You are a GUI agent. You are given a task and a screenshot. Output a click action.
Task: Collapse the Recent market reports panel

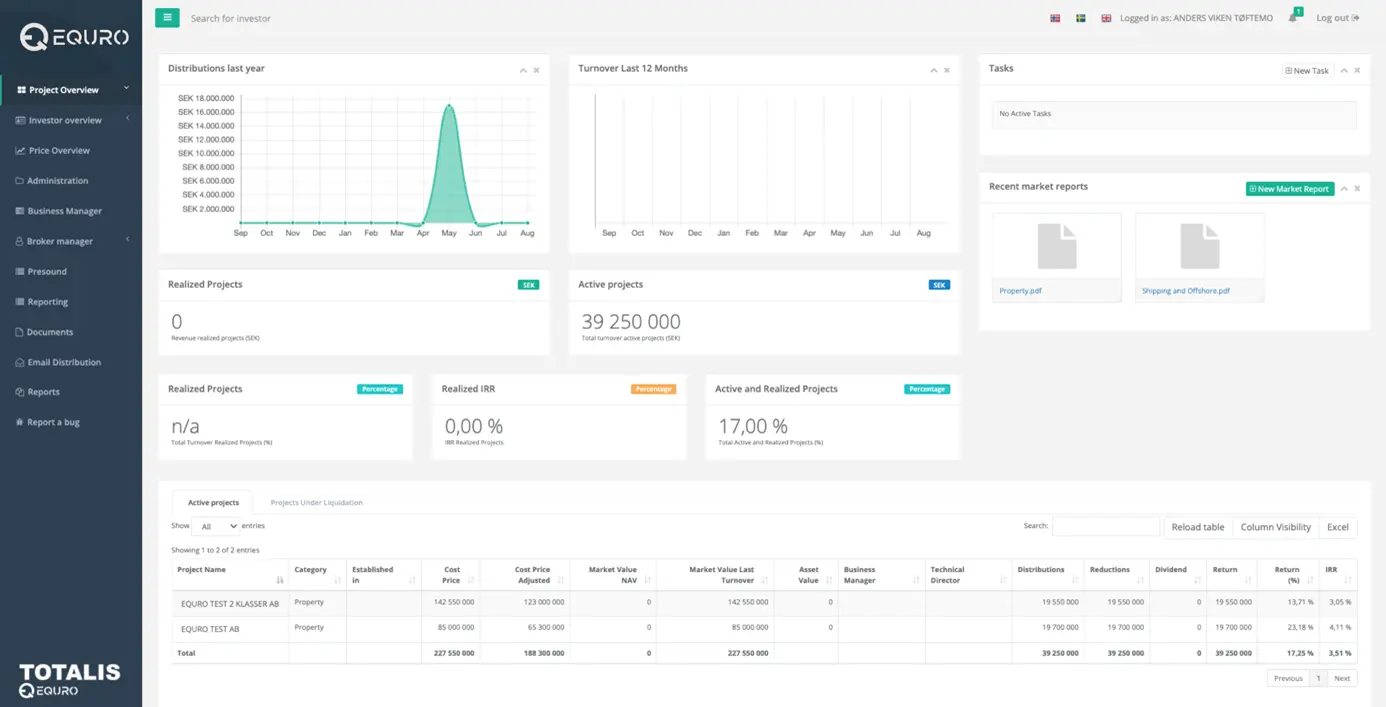coord(1344,189)
